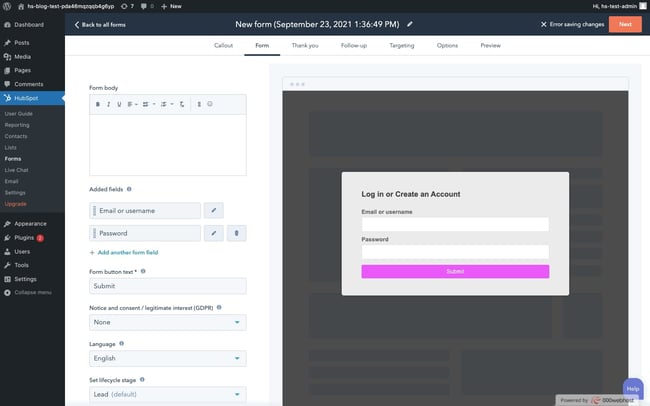Viewport: 650px width, 406px height.
Task: Click the underline formatting icon
Action: click(x=119, y=104)
